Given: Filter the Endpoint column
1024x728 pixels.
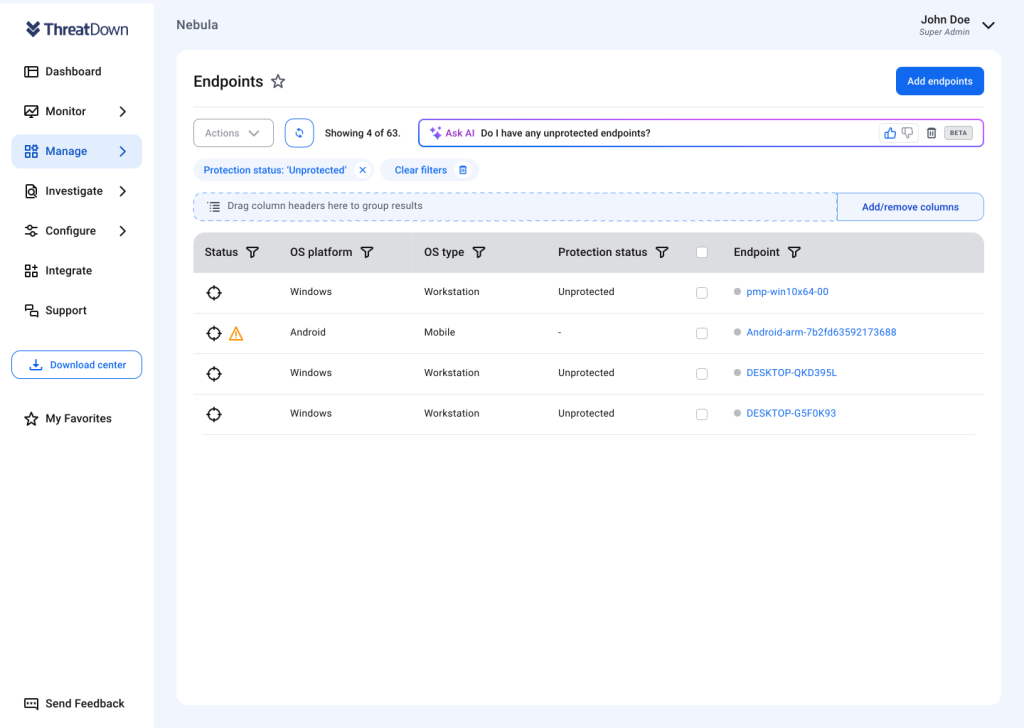Looking at the screenshot, I should point(794,253).
